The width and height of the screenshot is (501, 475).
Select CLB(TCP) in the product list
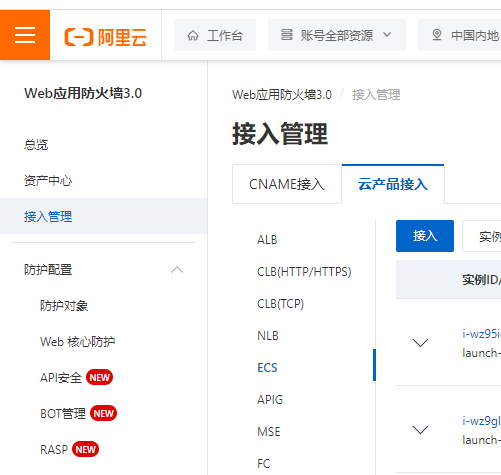280,304
